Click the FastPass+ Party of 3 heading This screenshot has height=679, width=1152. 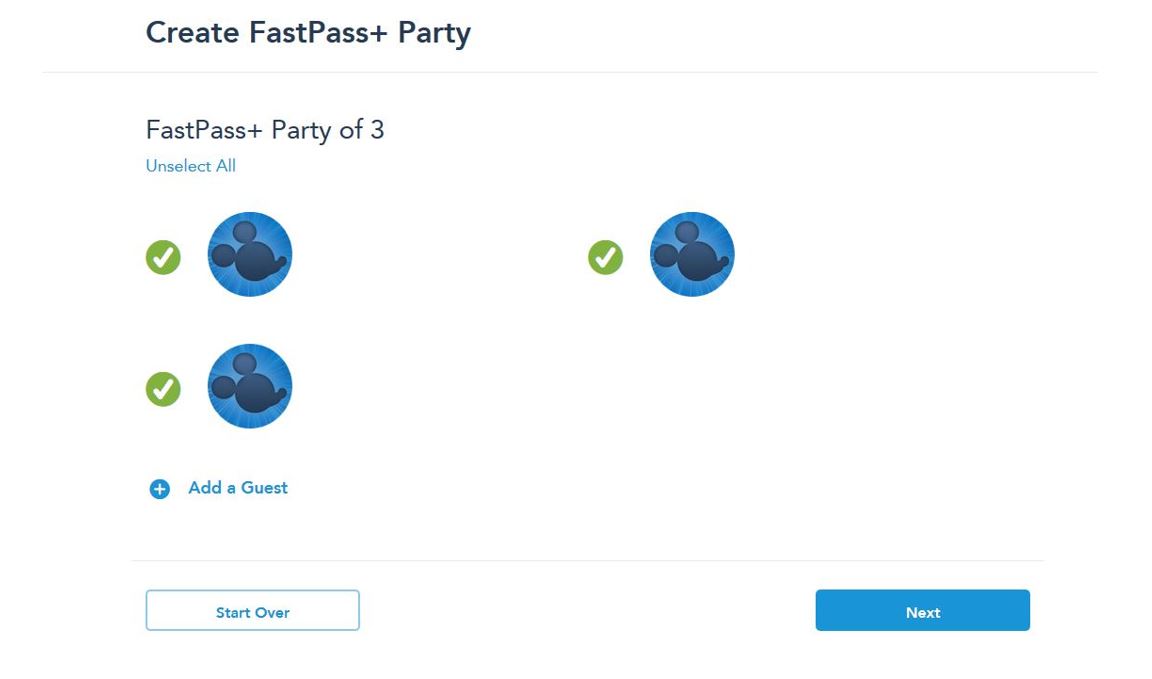[266, 130]
